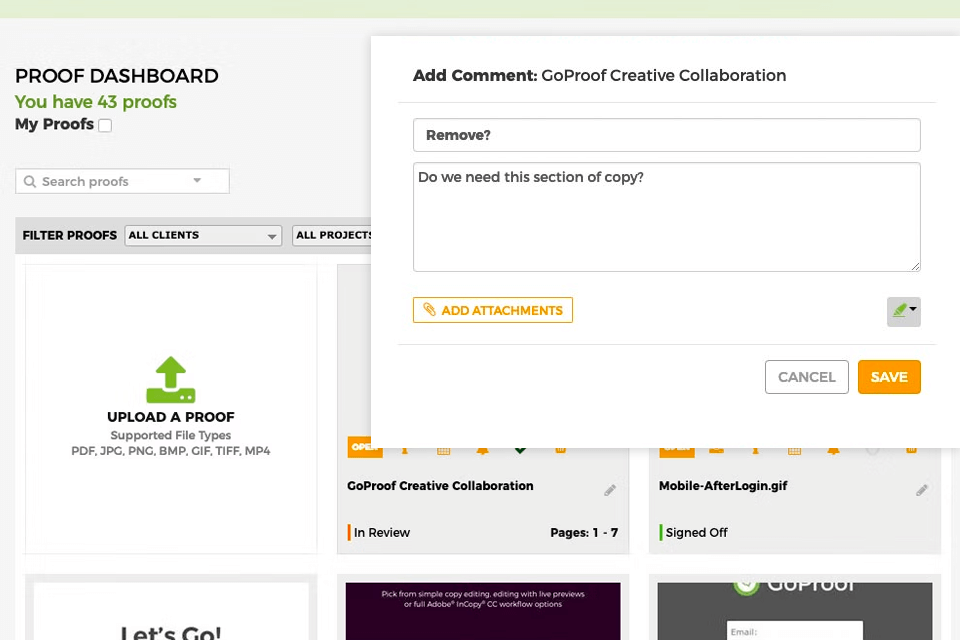960x640 pixels.
Task: Click the FILTER PROOFS label
Action: (70, 236)
